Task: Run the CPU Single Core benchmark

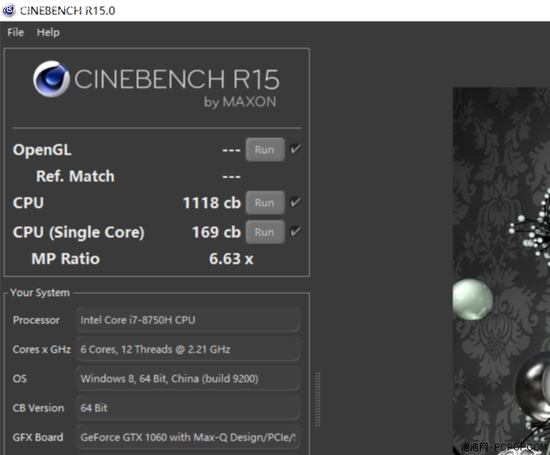Action: coord(265,232)
